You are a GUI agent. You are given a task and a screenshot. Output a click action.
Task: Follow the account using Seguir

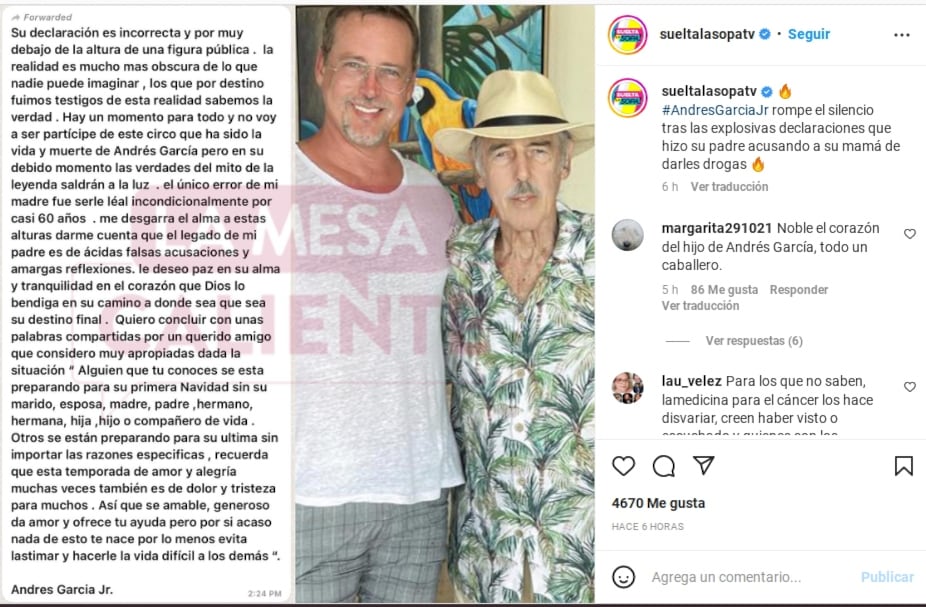(x=808, y=34)
